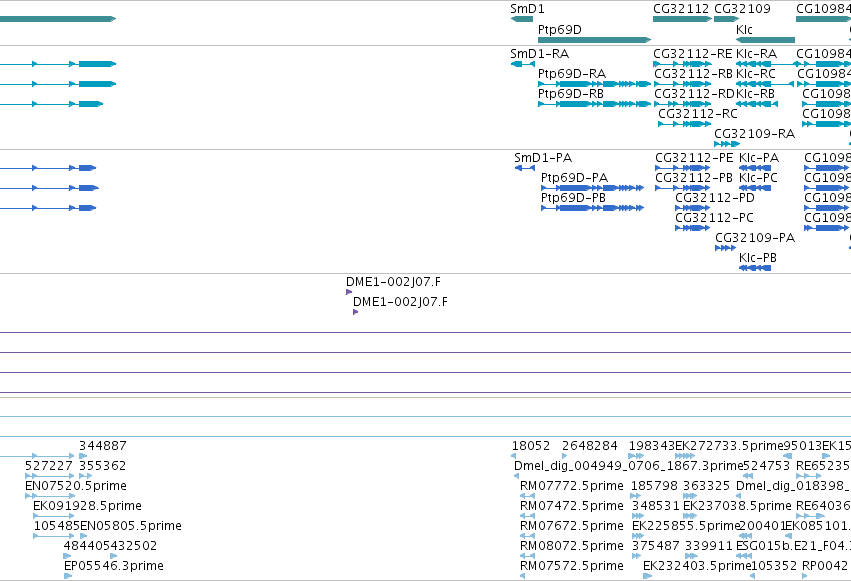Select transcript Ptp69D-RB label
This screenshot has width=851, height=581.
[570, 93]
